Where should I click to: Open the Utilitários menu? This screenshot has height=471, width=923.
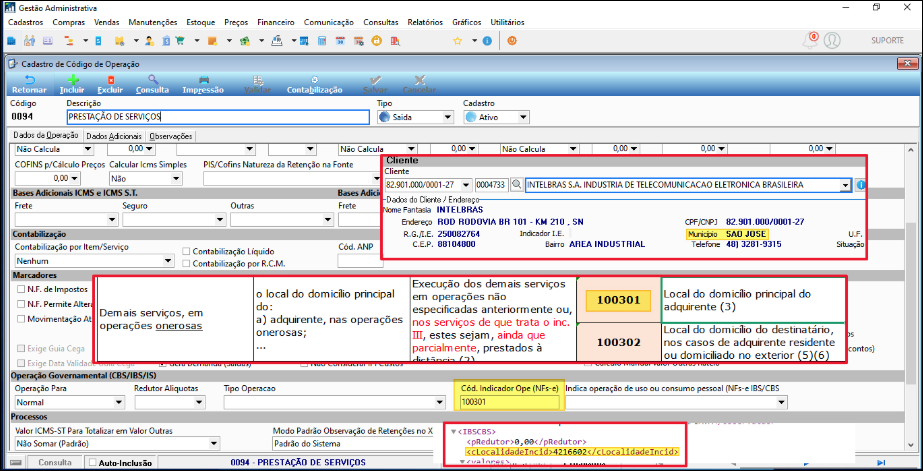[x=507, y=22]
